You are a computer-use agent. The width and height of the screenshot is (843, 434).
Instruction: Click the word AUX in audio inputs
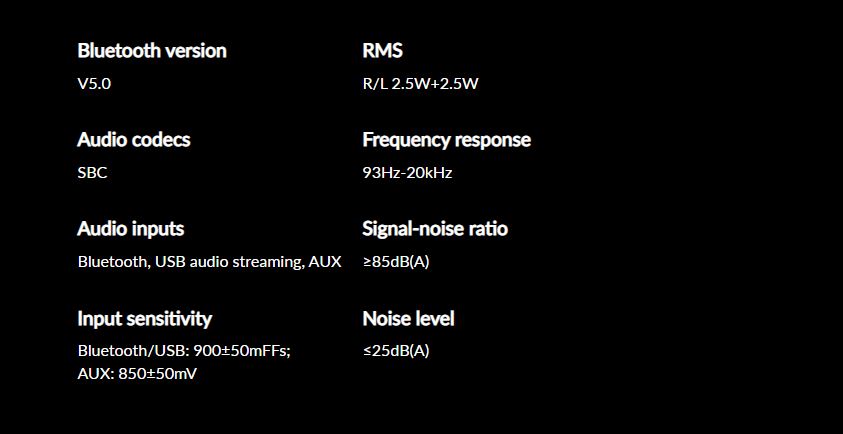pyautogui.click(x=325, y=262)
